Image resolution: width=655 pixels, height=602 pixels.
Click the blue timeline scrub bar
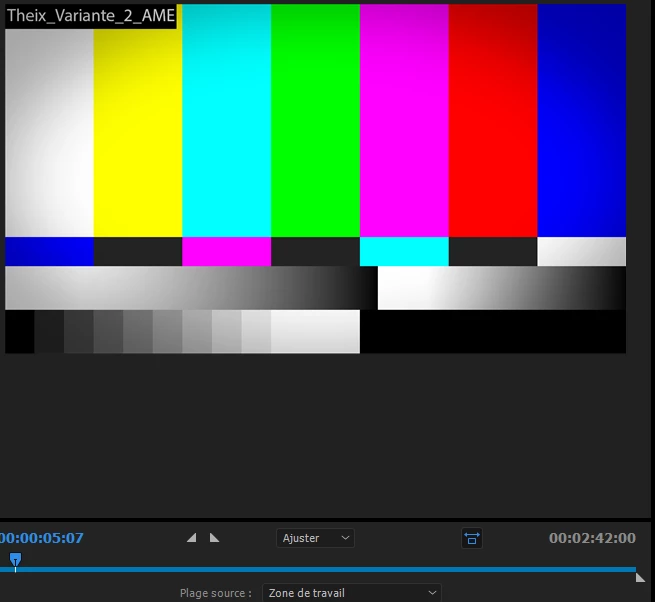(x=318, y=569)
